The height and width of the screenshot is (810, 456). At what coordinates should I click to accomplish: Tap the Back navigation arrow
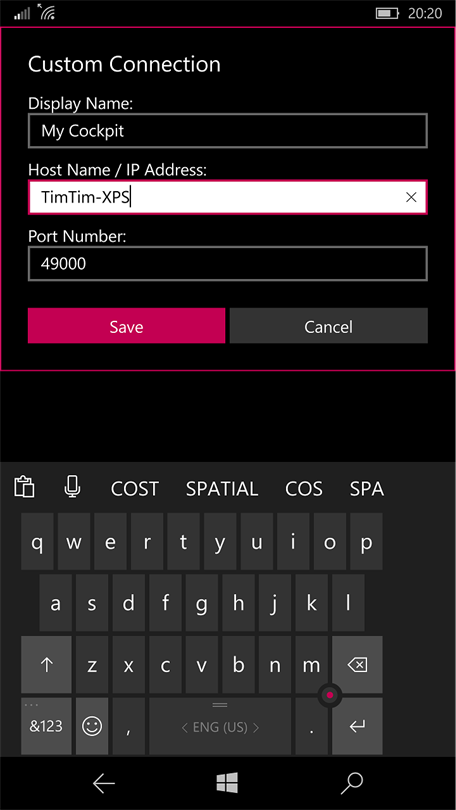pos(104,784)
